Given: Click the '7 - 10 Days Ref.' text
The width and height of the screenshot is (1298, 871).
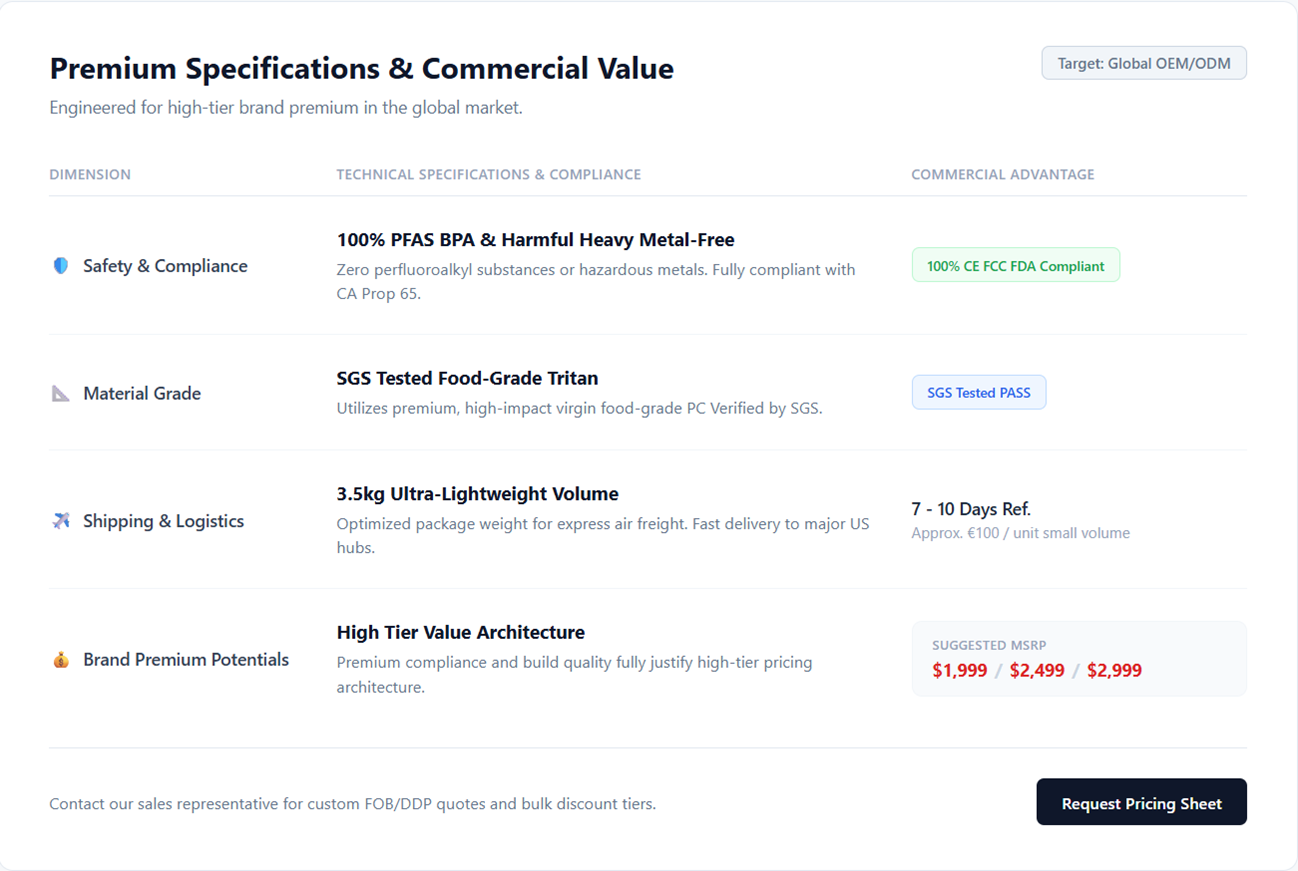Looking at the screenshot, I should click(x=970, y=509).
